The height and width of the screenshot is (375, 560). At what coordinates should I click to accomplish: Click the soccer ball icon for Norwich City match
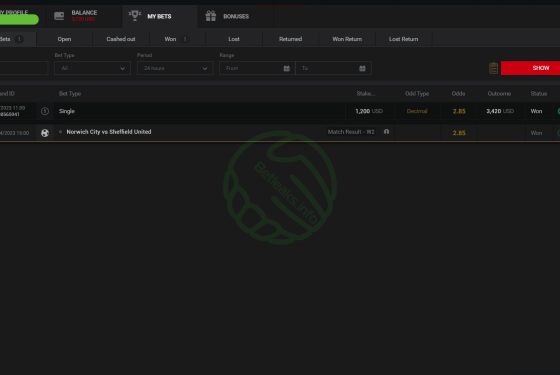point(45,133)
